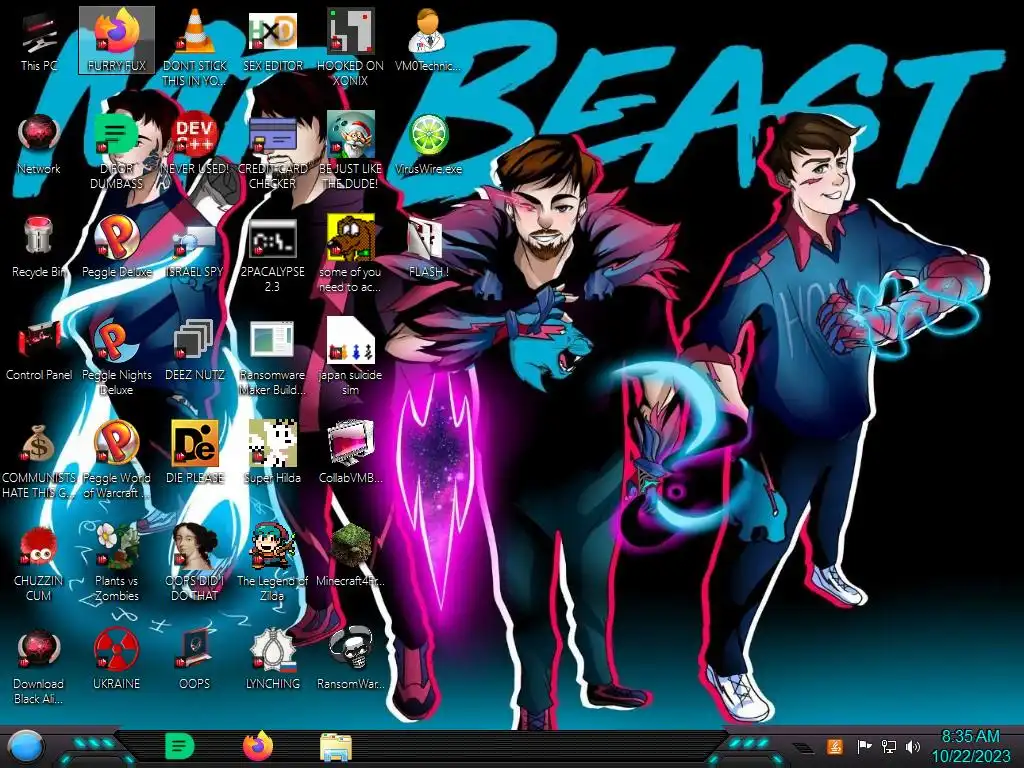Click the Control Panel desktop icon
The width and height of the screenshot is (1024, 768).
(x=39, y=351)
